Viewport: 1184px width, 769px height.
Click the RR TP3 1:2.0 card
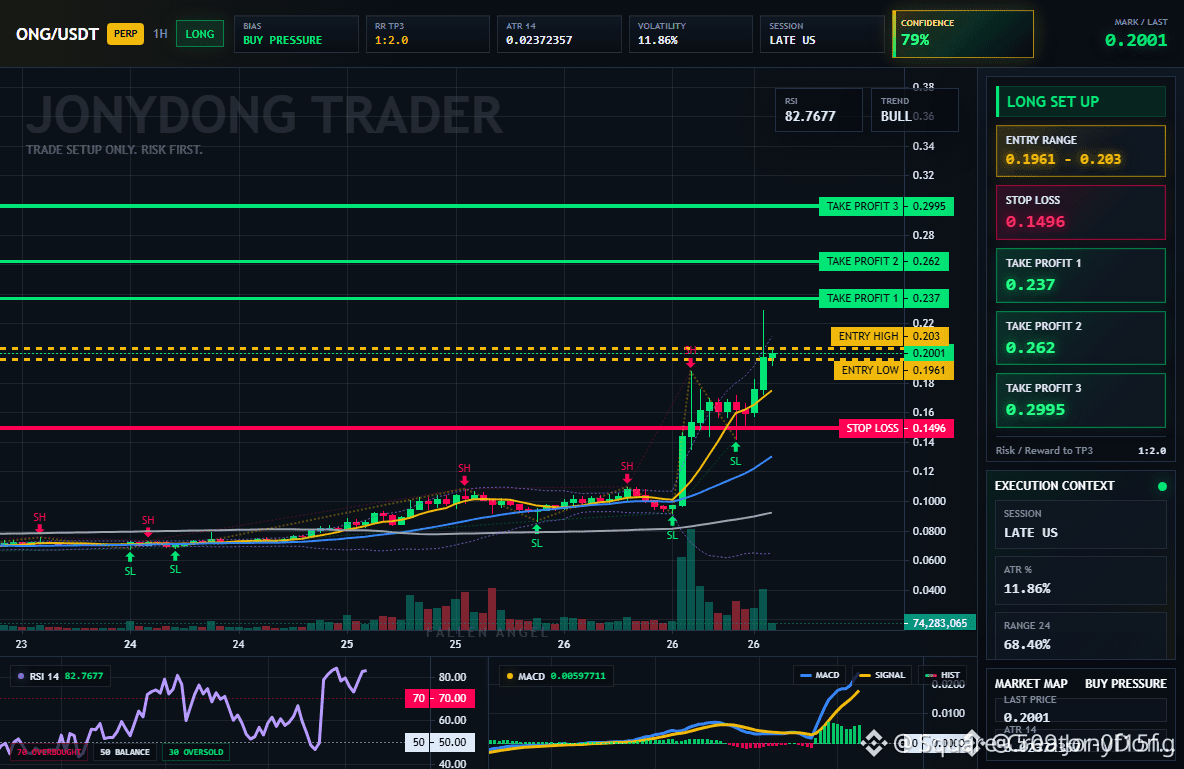point(427,34)
